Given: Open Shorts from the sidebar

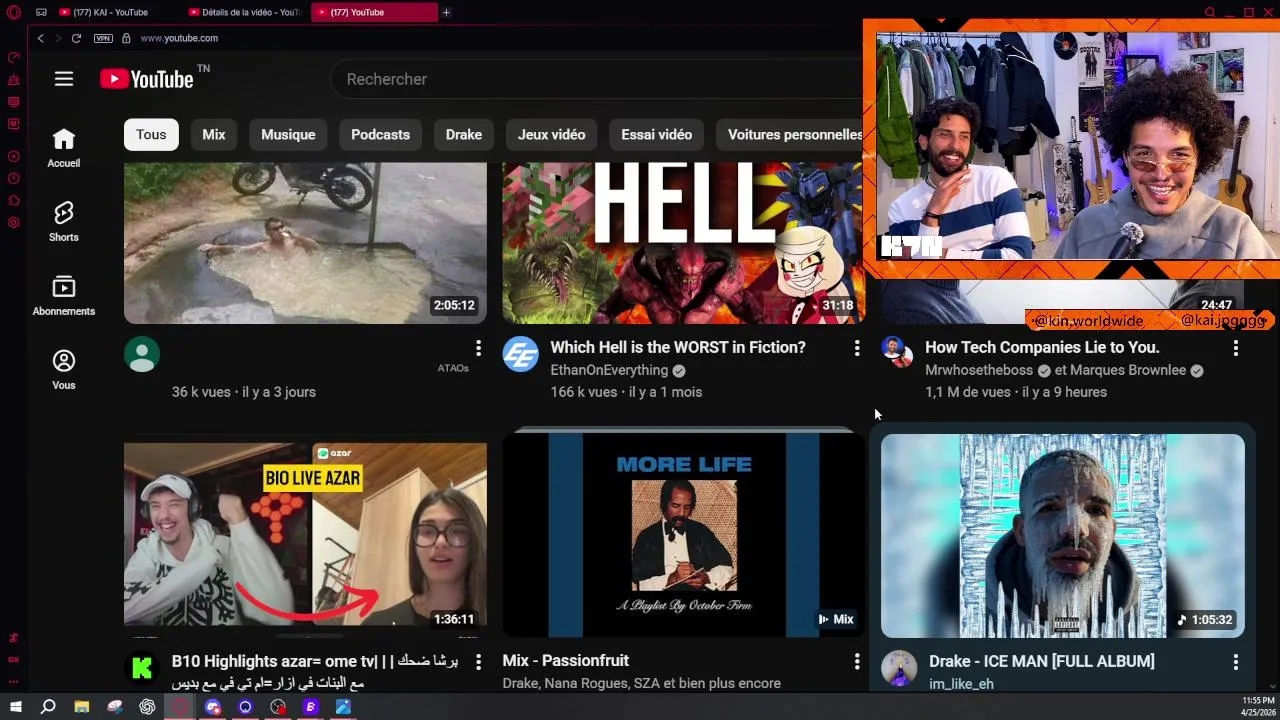Looking at the screenshot, I should [64, 222].
